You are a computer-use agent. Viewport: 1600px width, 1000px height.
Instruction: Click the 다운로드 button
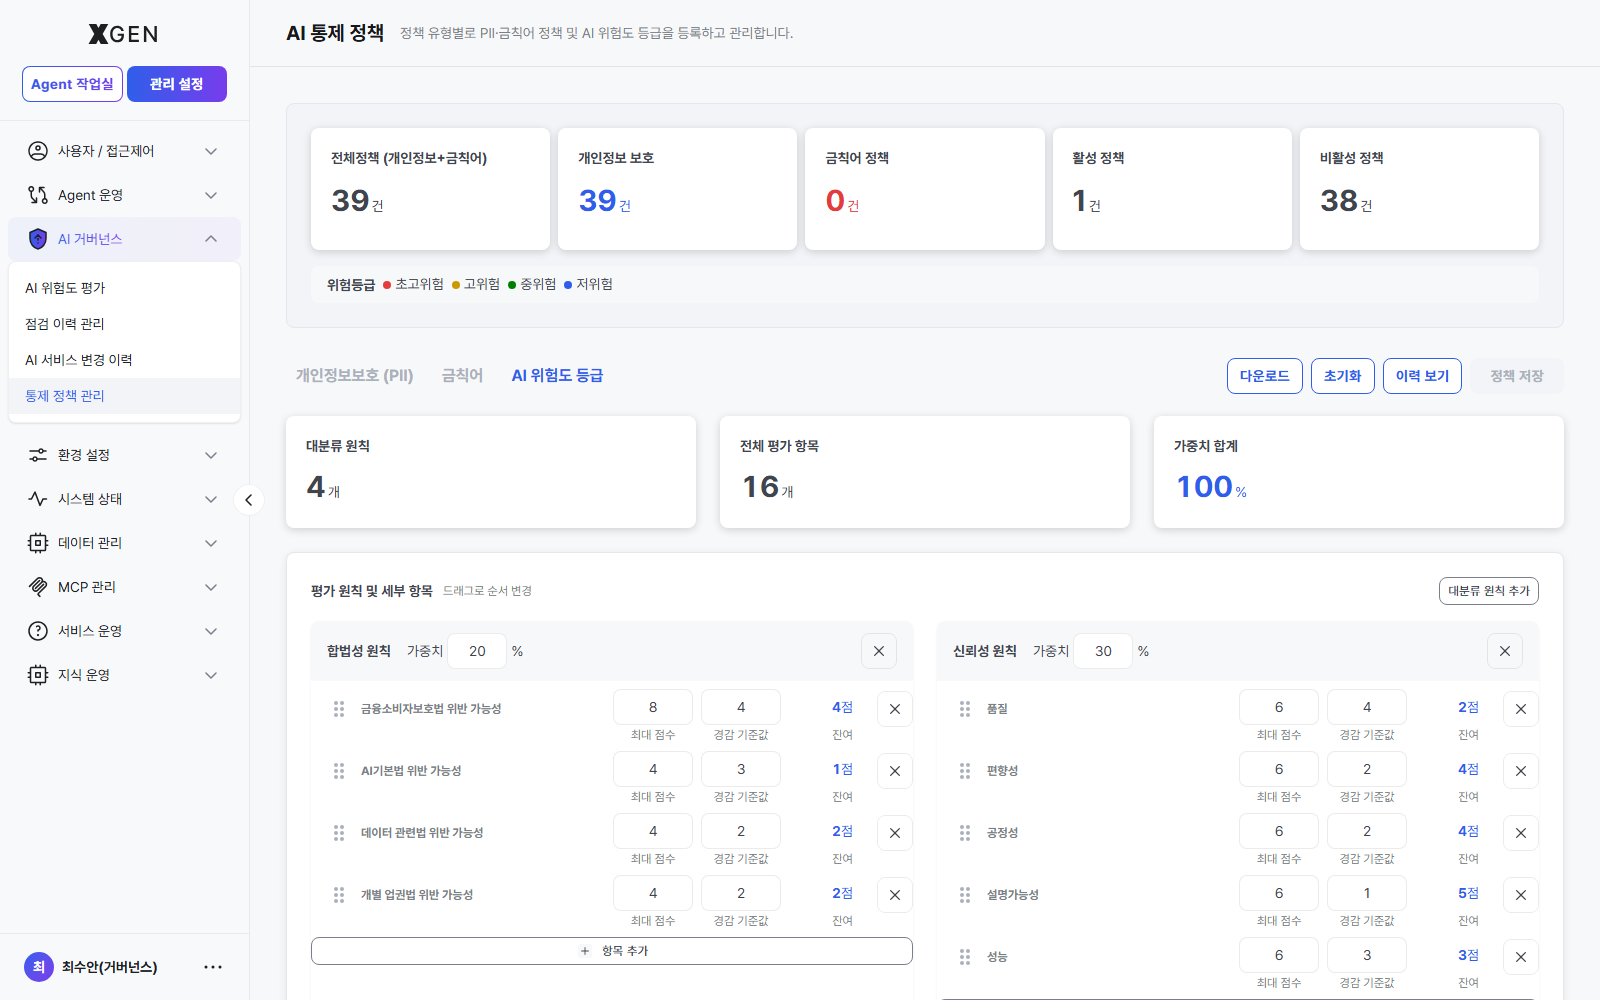(x=1265, y=376)
